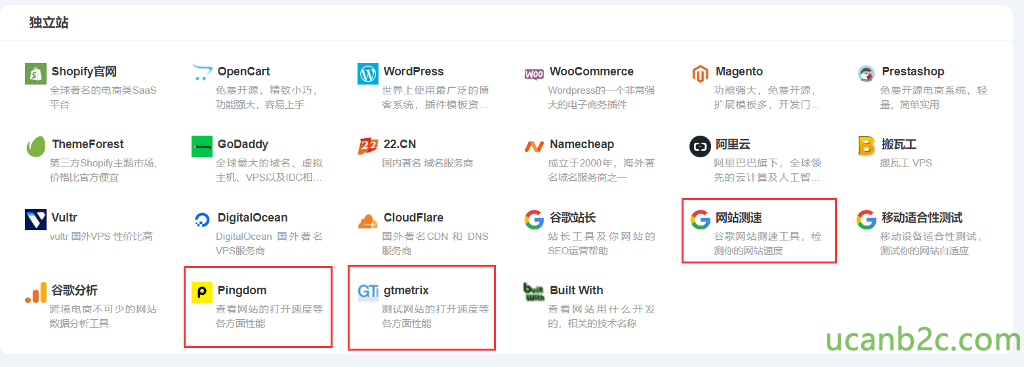Click the 搬瓦工 yellow B icon
The height and width of the screenshot is (367, 1024).
[866, 147]
